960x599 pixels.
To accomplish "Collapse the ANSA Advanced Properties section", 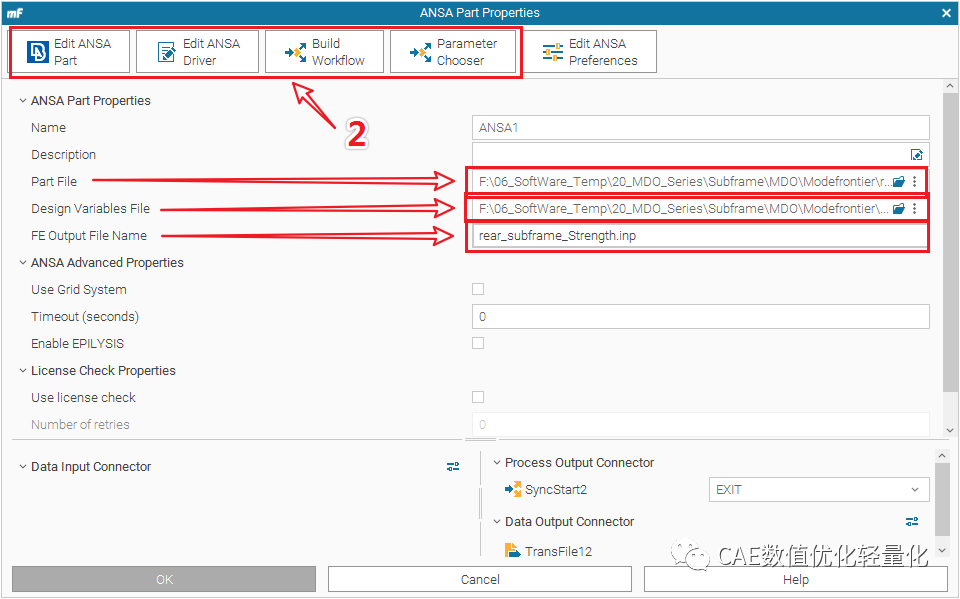I will point(23,263).
